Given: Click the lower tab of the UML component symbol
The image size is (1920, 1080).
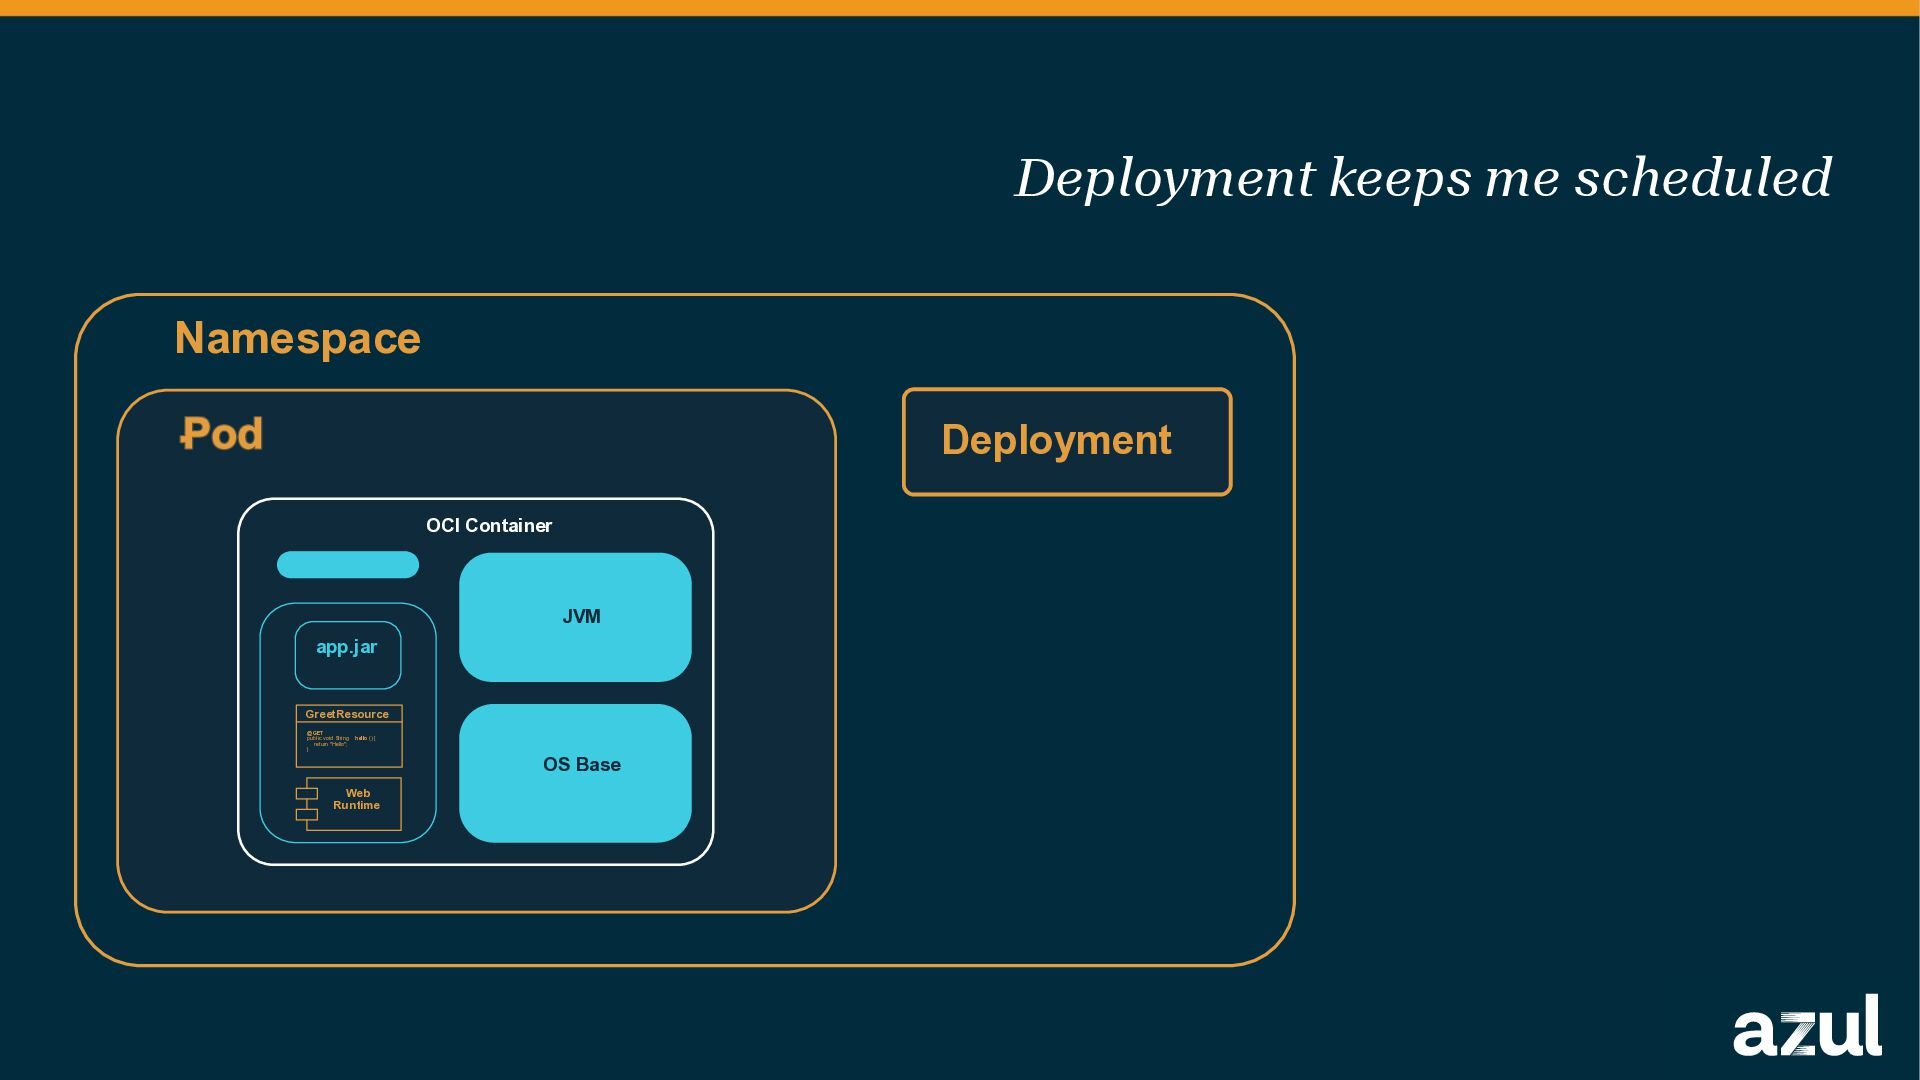Looking at the screenshot, I should (x=306, y=814).
